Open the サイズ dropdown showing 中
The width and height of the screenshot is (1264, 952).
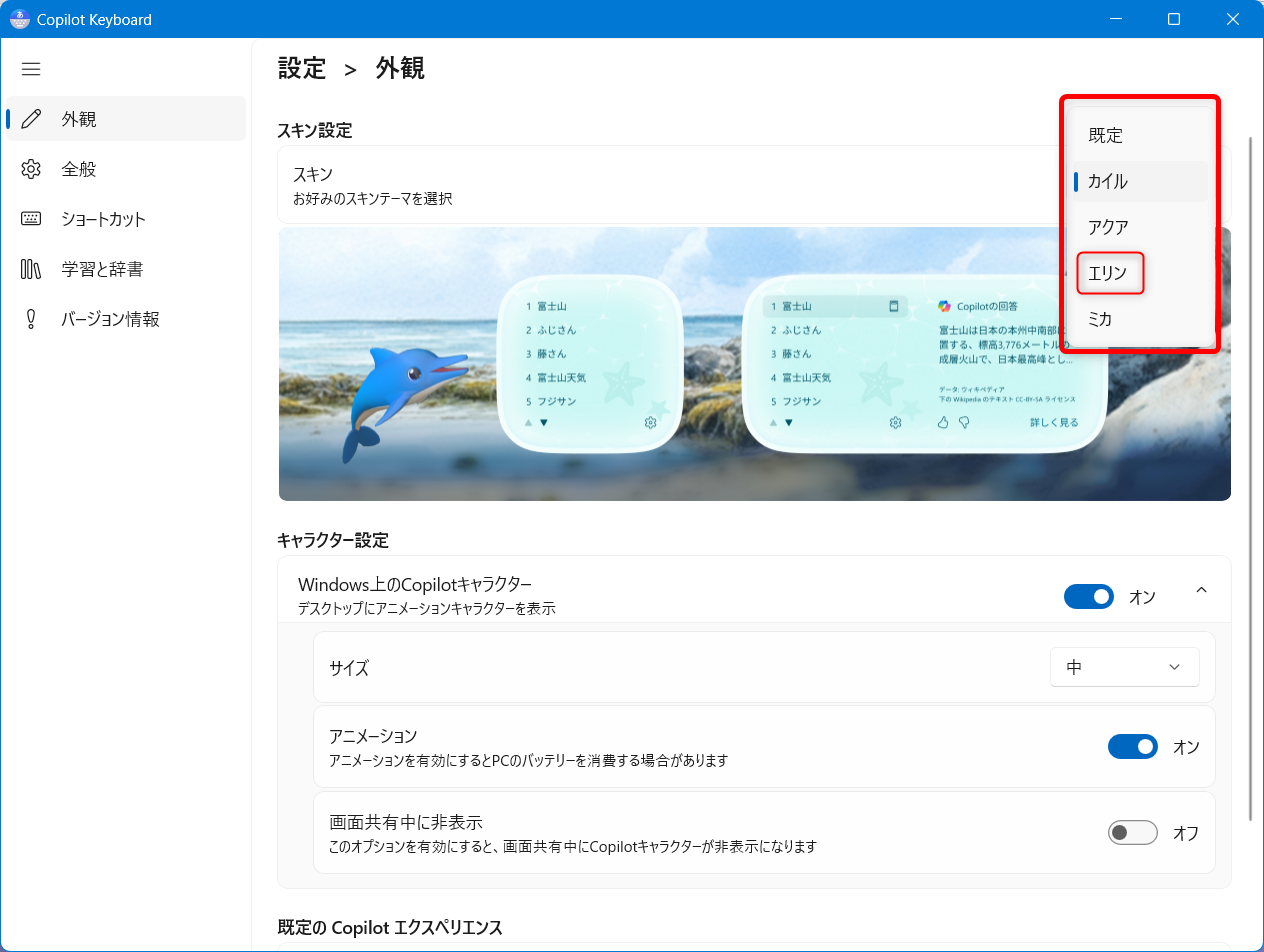click(x=1124, y=667)
